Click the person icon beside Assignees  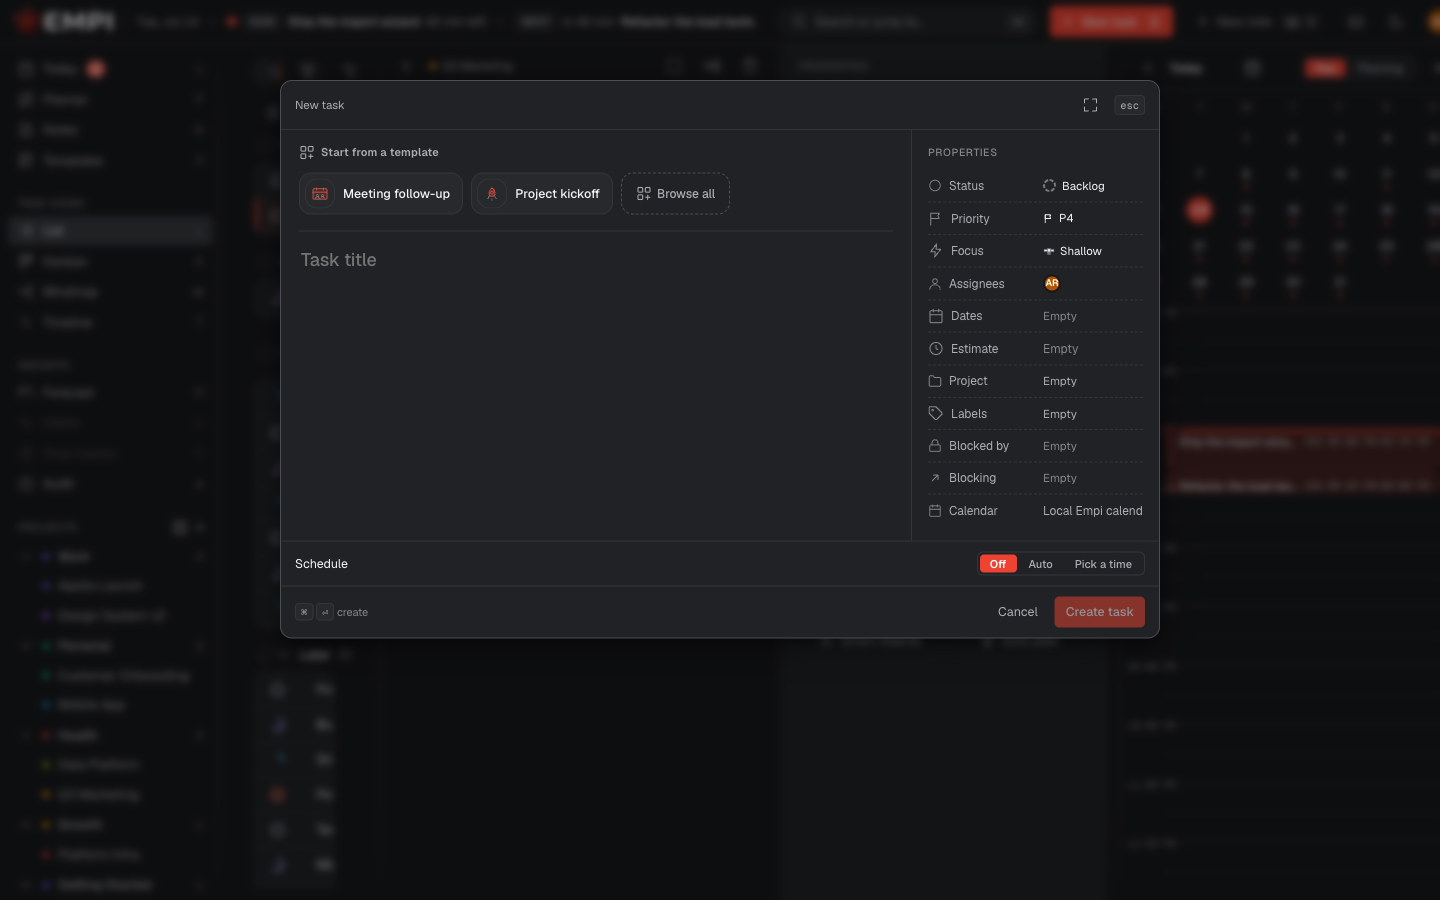935,284
